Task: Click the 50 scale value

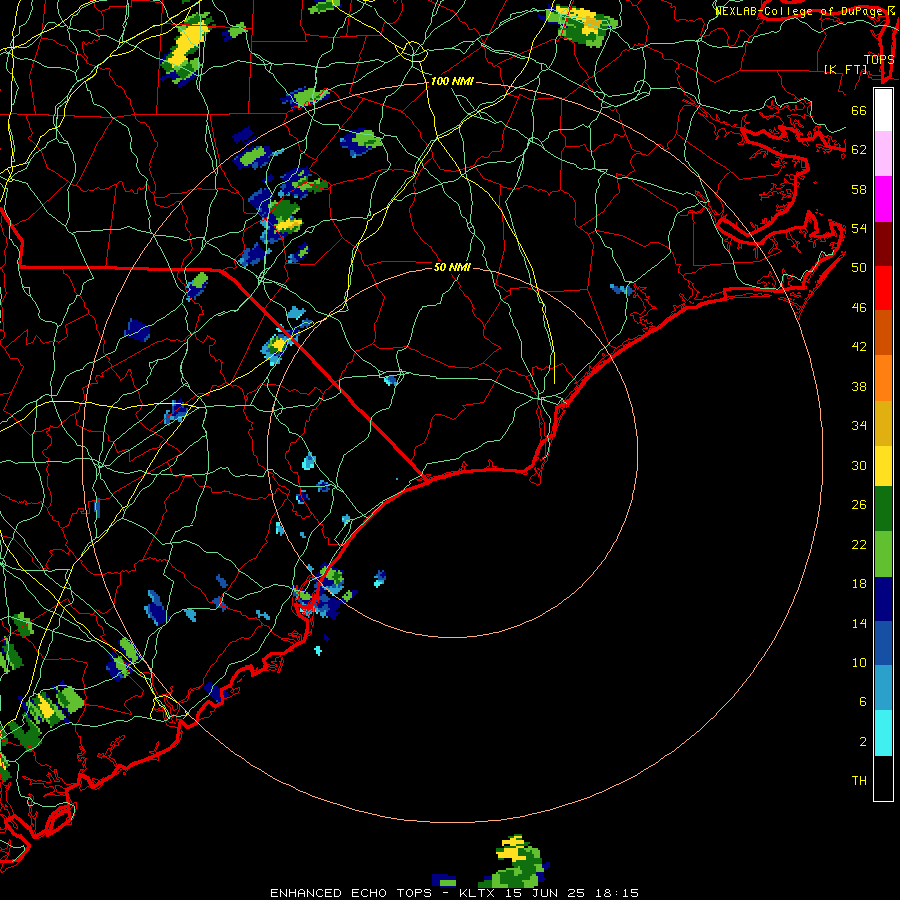Action: pyautogui.click(x=859, y=267)
